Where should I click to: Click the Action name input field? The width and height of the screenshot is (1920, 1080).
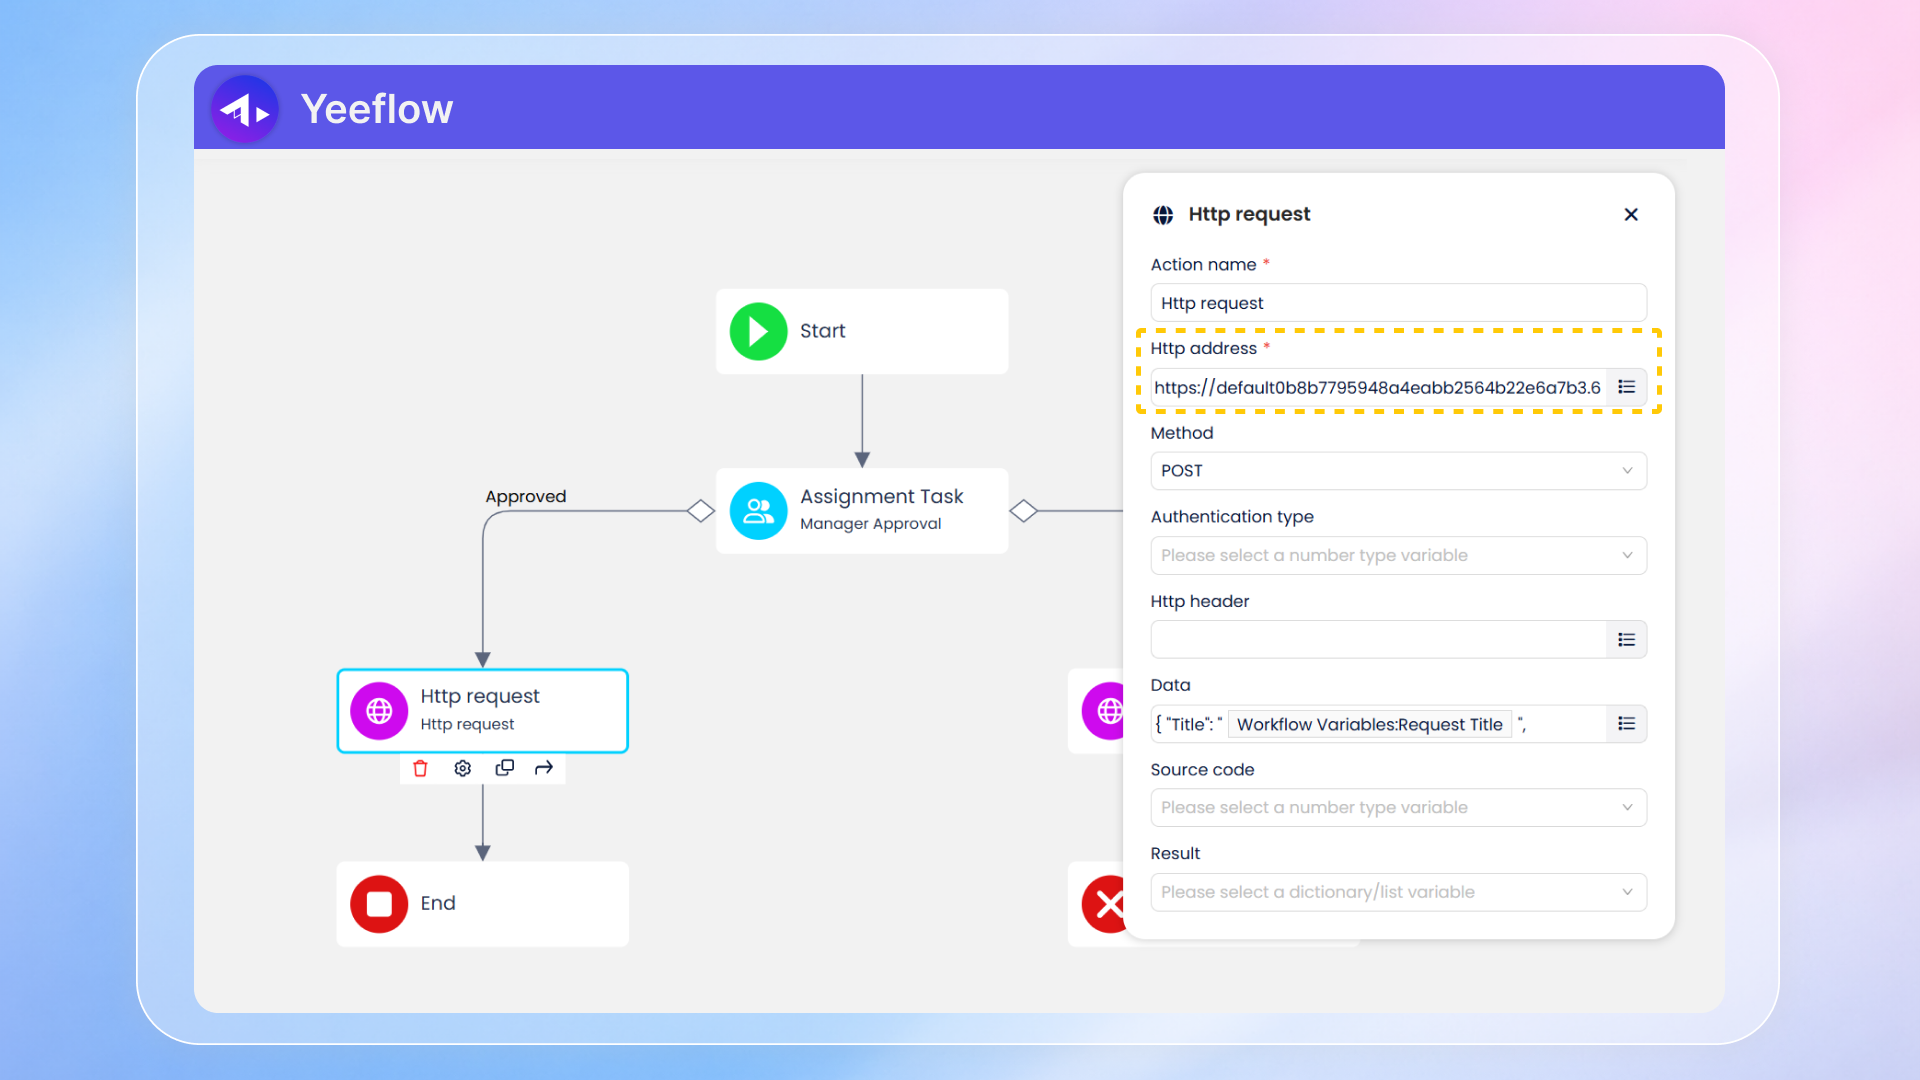(1398, 303)
